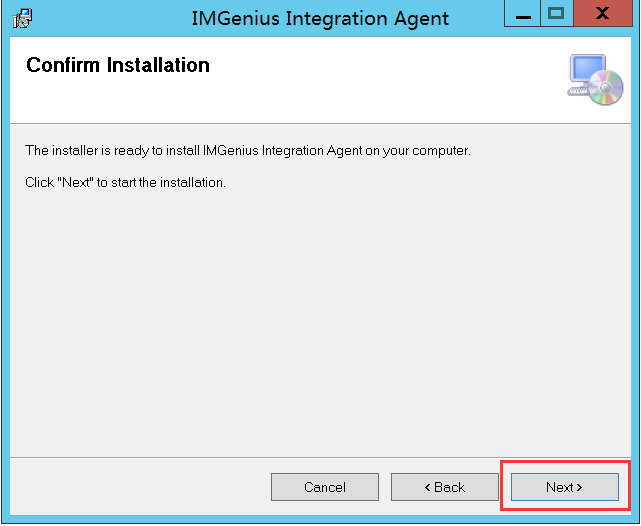
Task: Click Next to start the installation
Action: (564, 487)
